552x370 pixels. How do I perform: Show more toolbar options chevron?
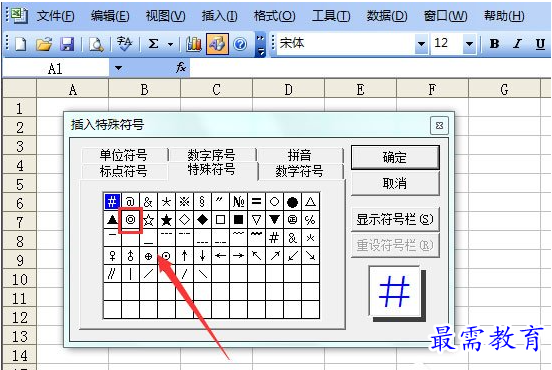[260, 45]
